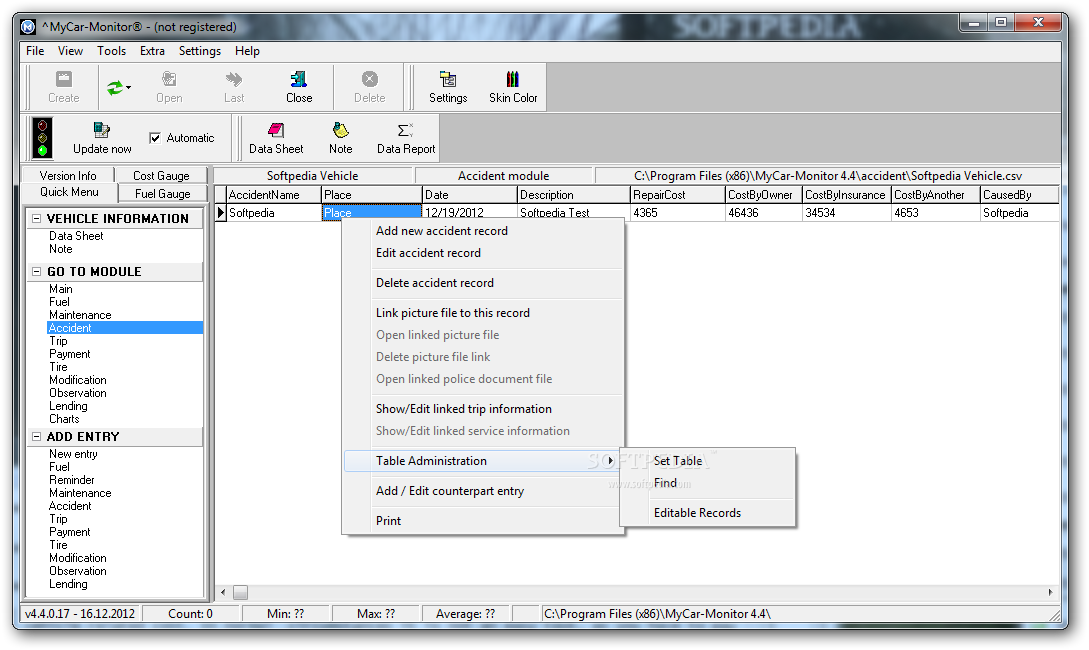Image resolution: width=1089 pixels, height=650 pixels.
Task: Open the File menu
Action: [x=35, y=51]
